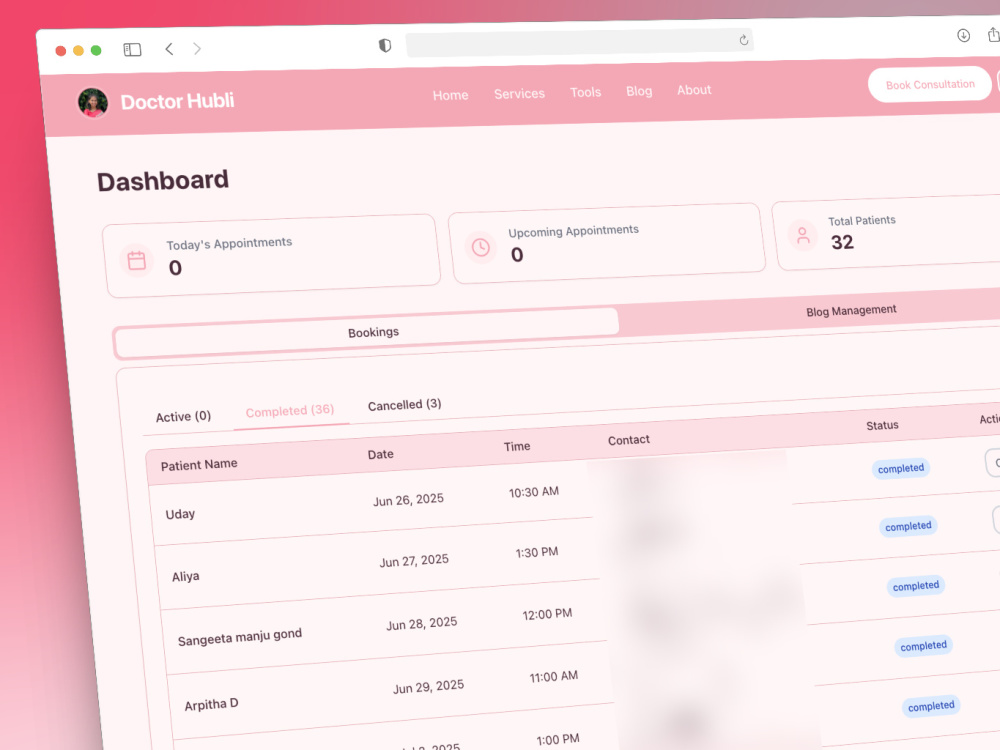Open the Tools nav link
This screenshot has width=1000, height=750.
click(585, 92)
